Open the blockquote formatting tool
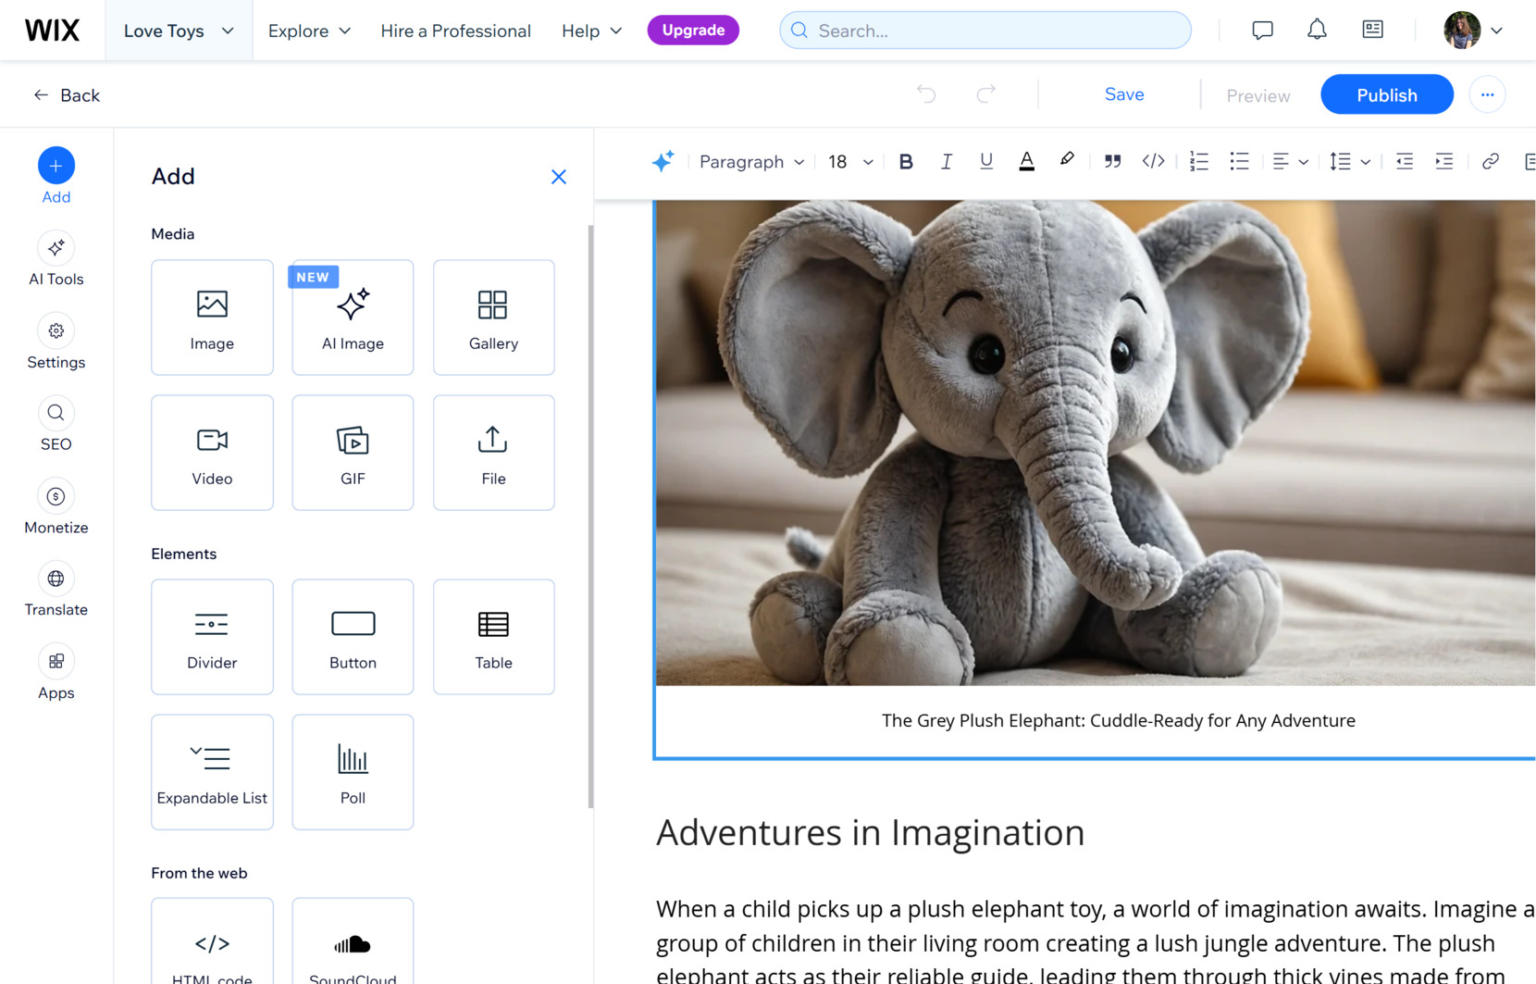1536x984 pixels. tap(1112, 161)
